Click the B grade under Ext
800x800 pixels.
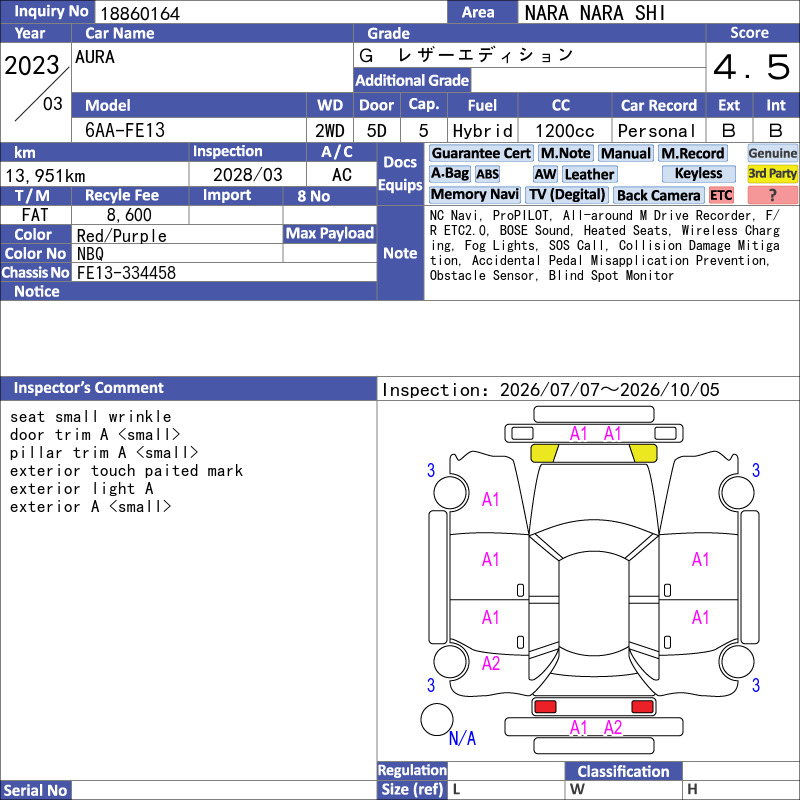729,131
